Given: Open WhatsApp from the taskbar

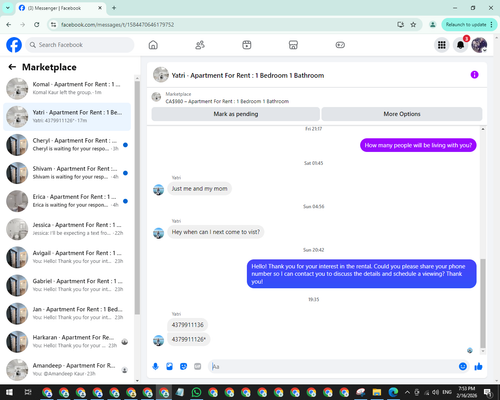Looking at the screenshot, I should coord(196,392).
